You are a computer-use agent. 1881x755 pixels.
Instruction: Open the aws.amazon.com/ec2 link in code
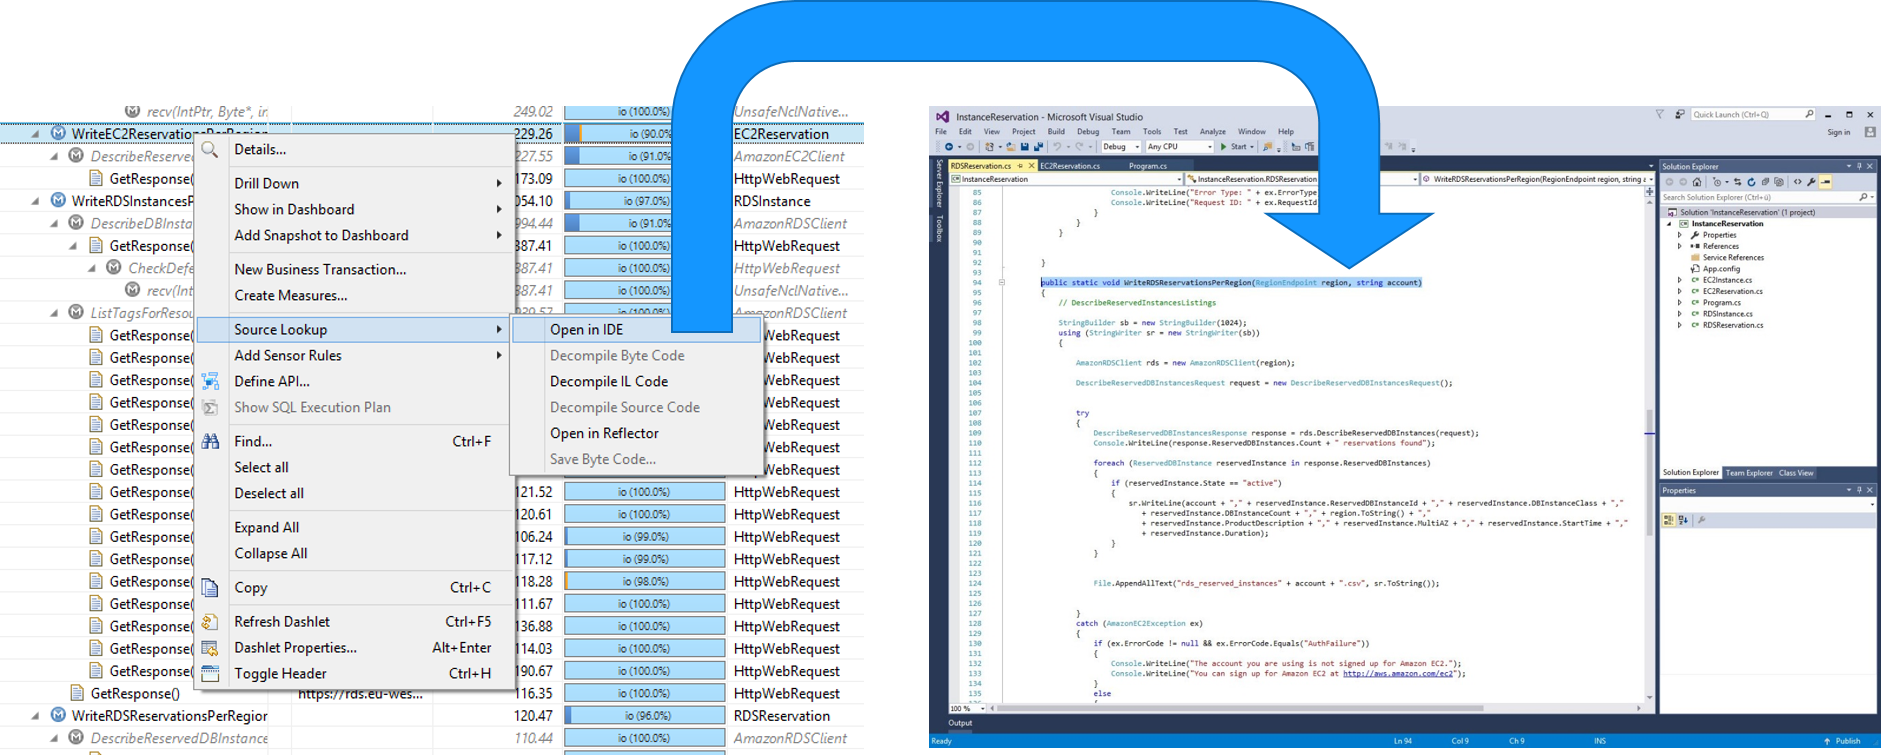1398,673
